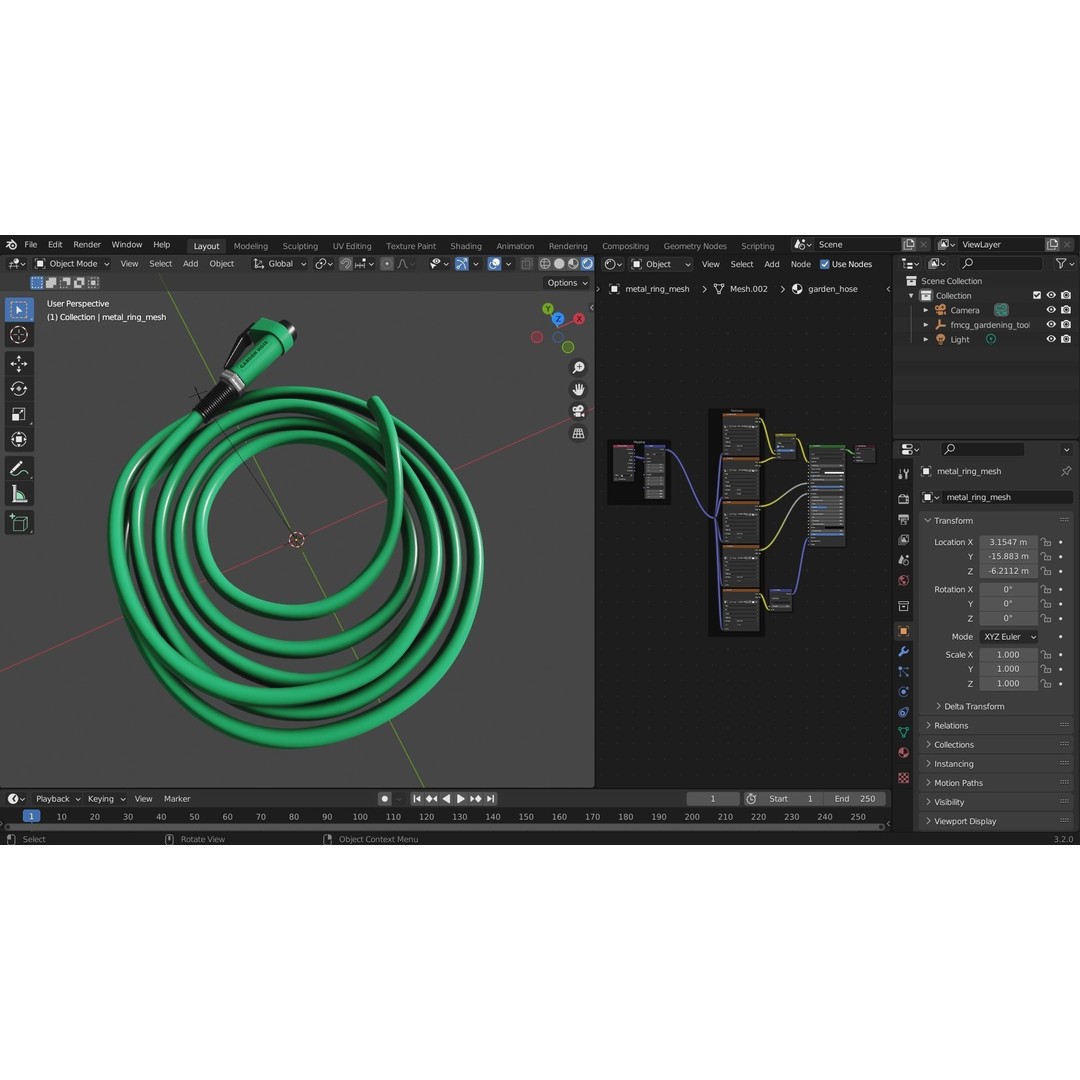
Task: Click frame 100 on the timeline ruler
Action: (360, 817)
